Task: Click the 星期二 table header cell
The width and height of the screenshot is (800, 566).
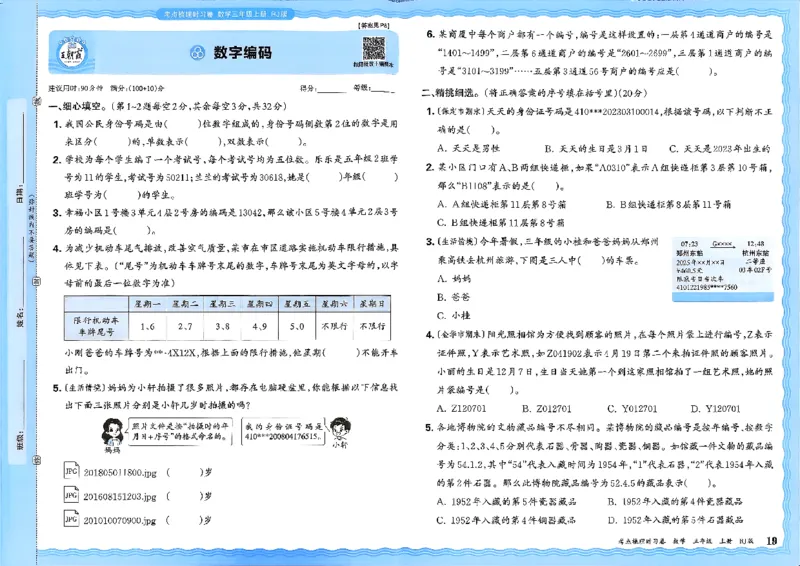Action: pyautogui.click(x=185, y=304)
